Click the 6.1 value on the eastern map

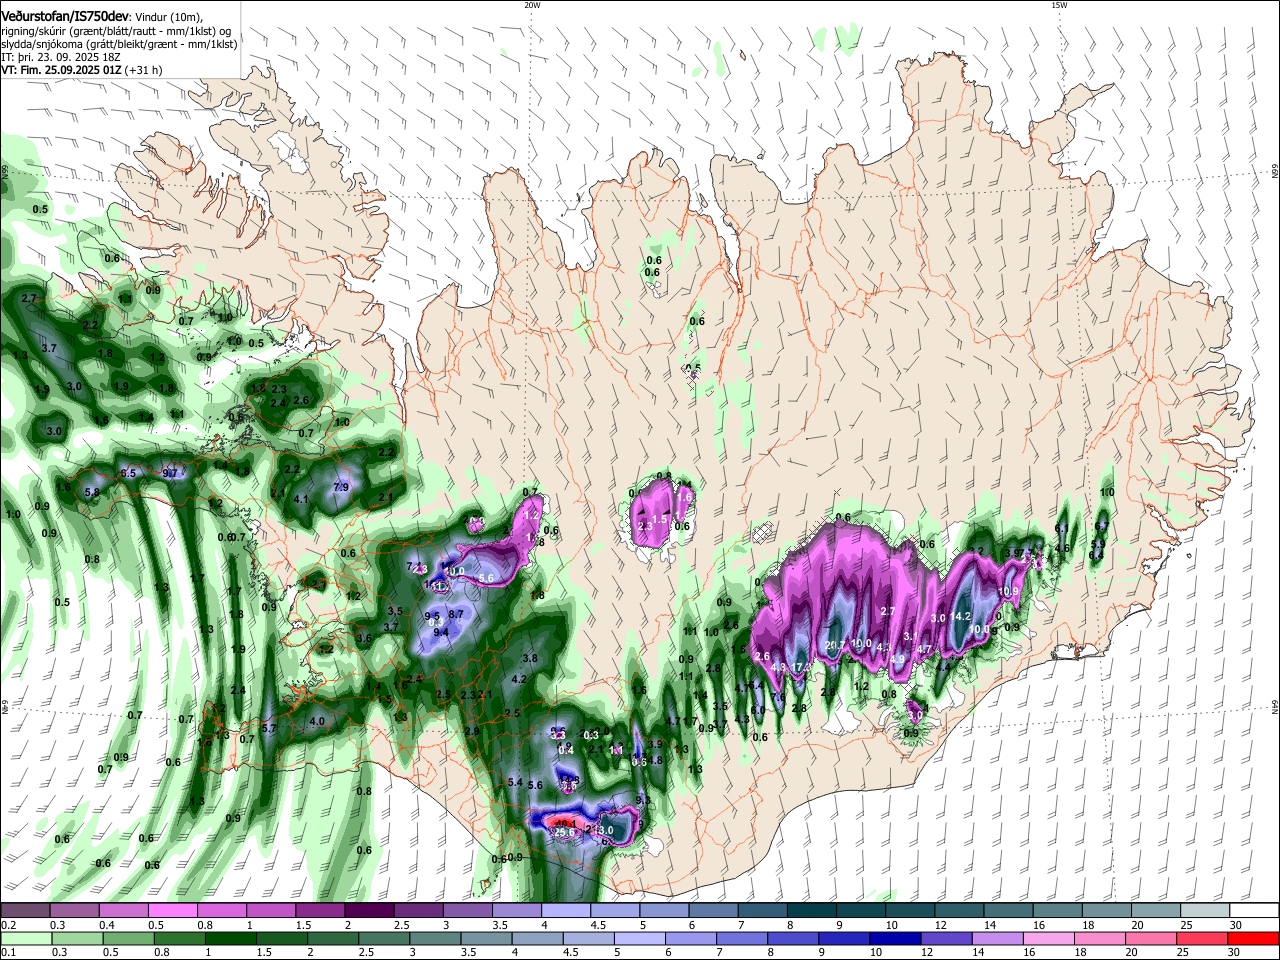(x=1062, y=529)
